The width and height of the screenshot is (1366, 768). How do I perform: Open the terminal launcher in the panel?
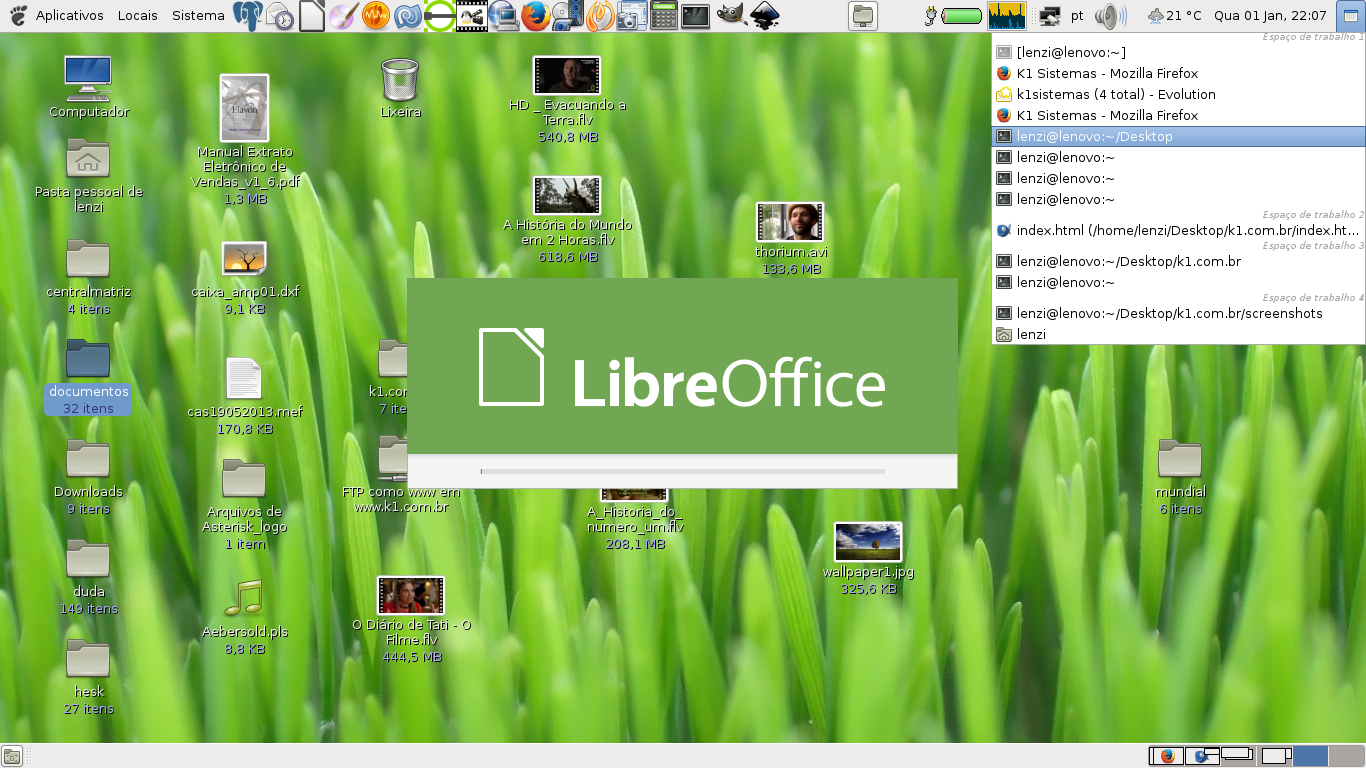695,16
